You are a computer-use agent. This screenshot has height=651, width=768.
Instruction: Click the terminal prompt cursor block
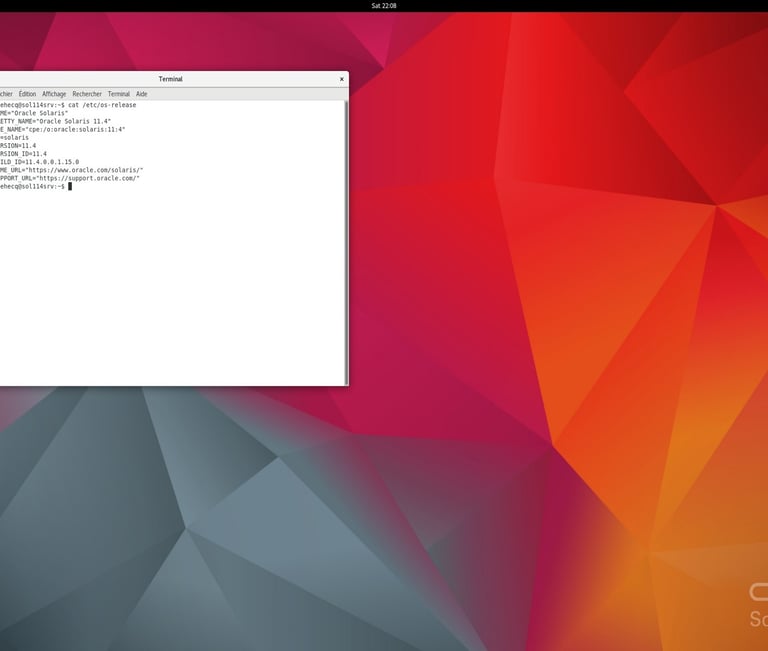tap(70, 186)
